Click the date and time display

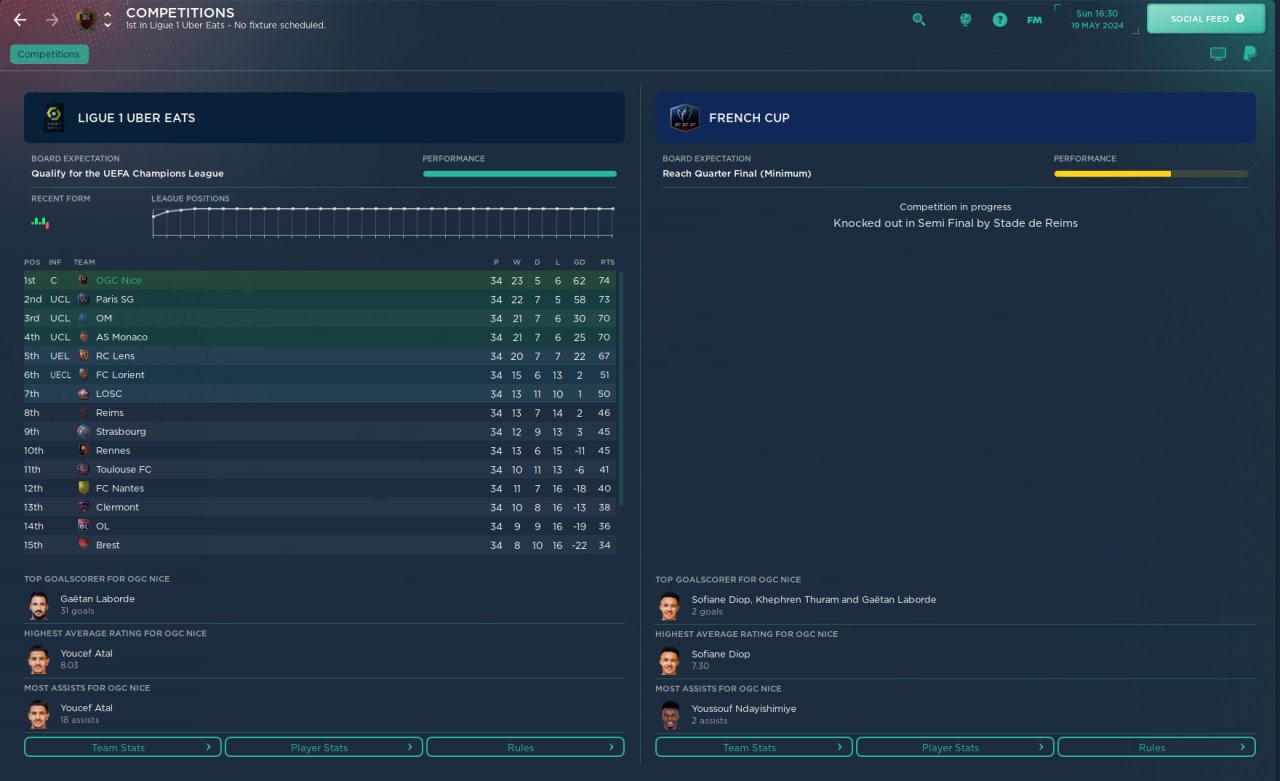click(1096, 19)
